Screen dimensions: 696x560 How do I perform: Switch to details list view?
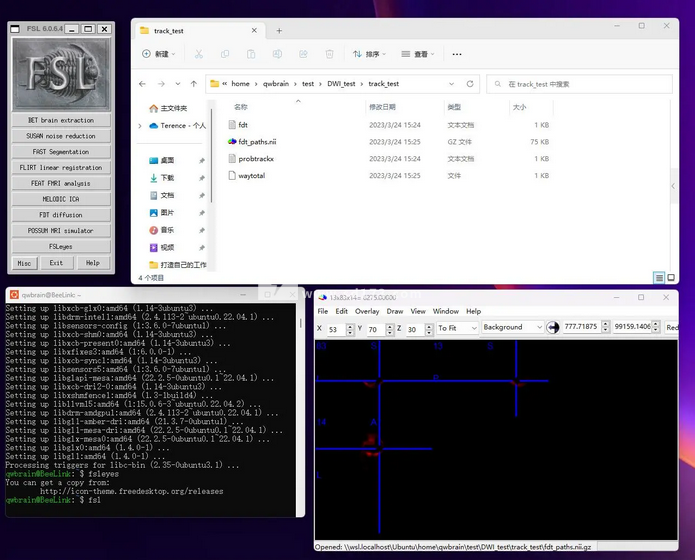coord(658,277)
